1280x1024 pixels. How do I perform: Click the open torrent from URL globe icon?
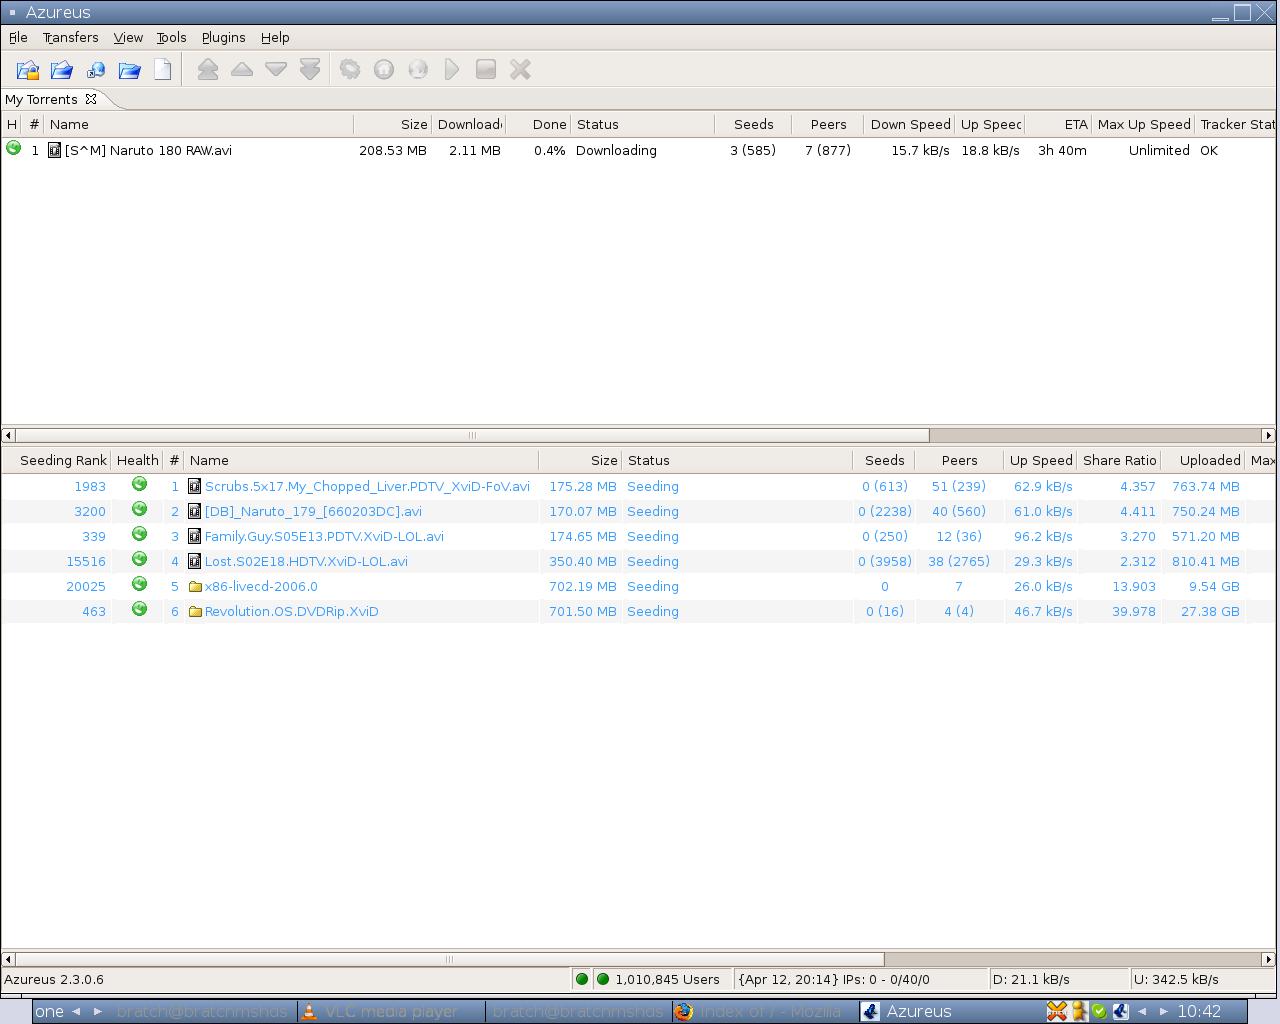(x=96, y=70)
